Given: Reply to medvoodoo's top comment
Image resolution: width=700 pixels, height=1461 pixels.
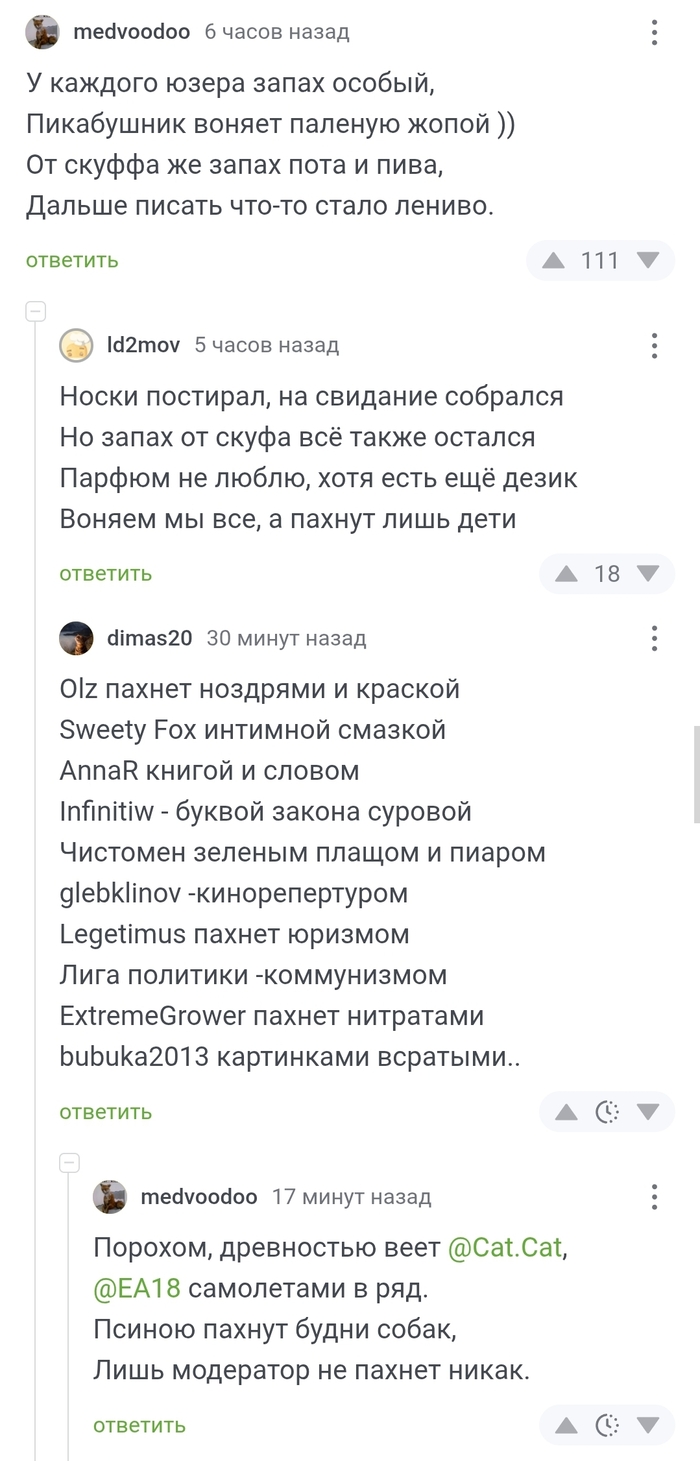Looking at the screenshot, I should 72,261.
